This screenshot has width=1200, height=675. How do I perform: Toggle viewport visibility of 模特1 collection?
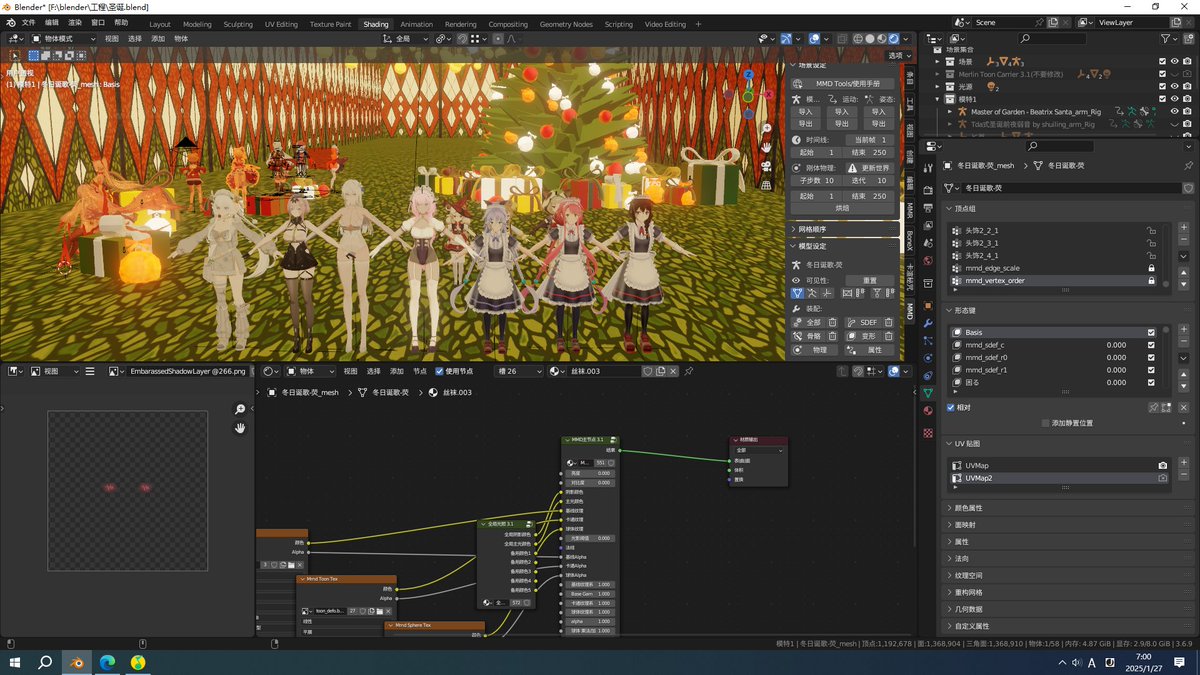point(1175,99)
